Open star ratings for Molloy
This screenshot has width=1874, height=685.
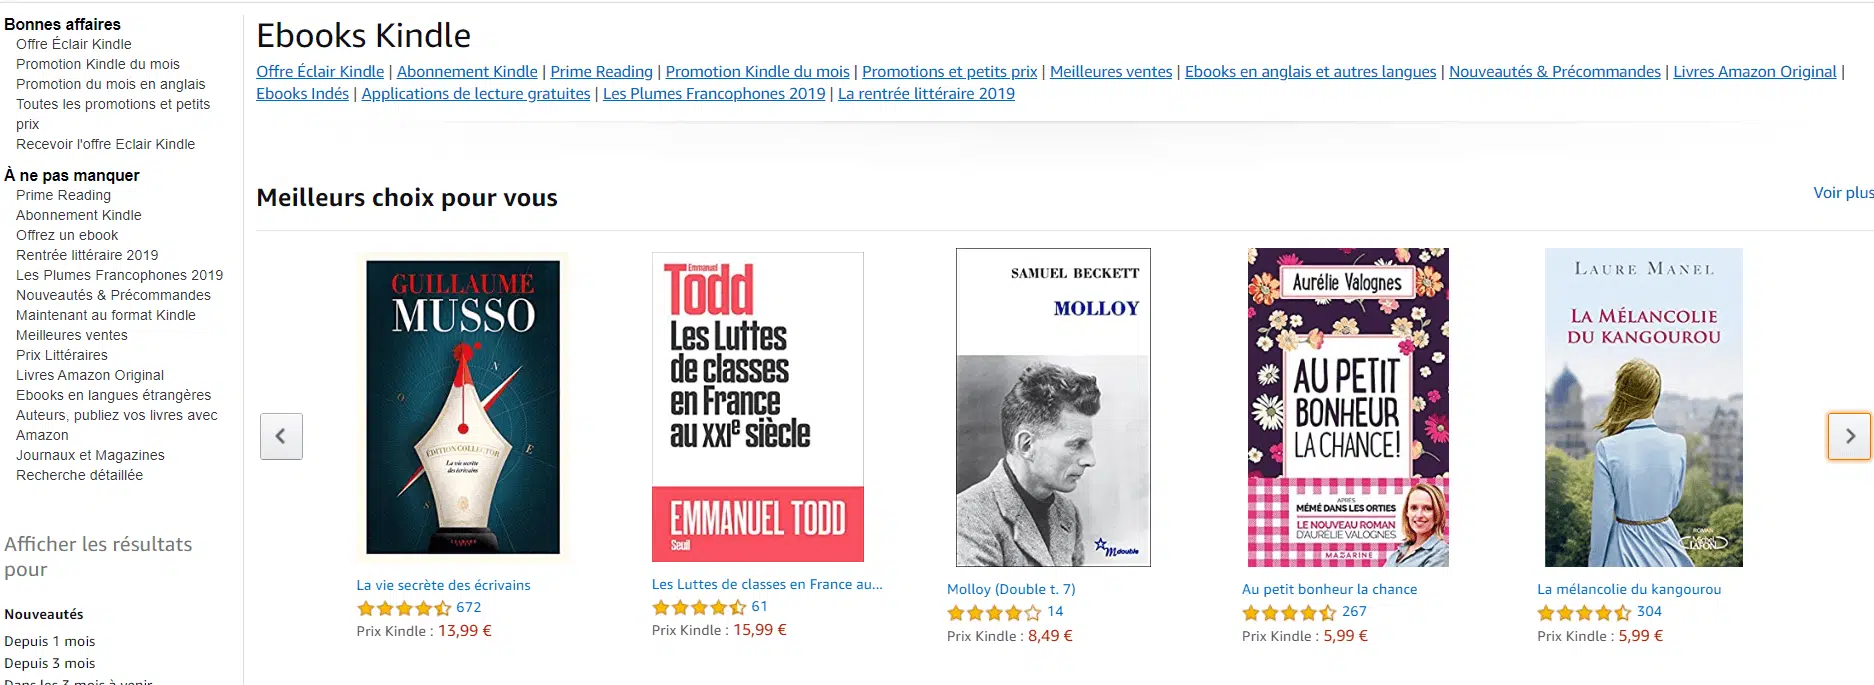click(x=994, y=612)
